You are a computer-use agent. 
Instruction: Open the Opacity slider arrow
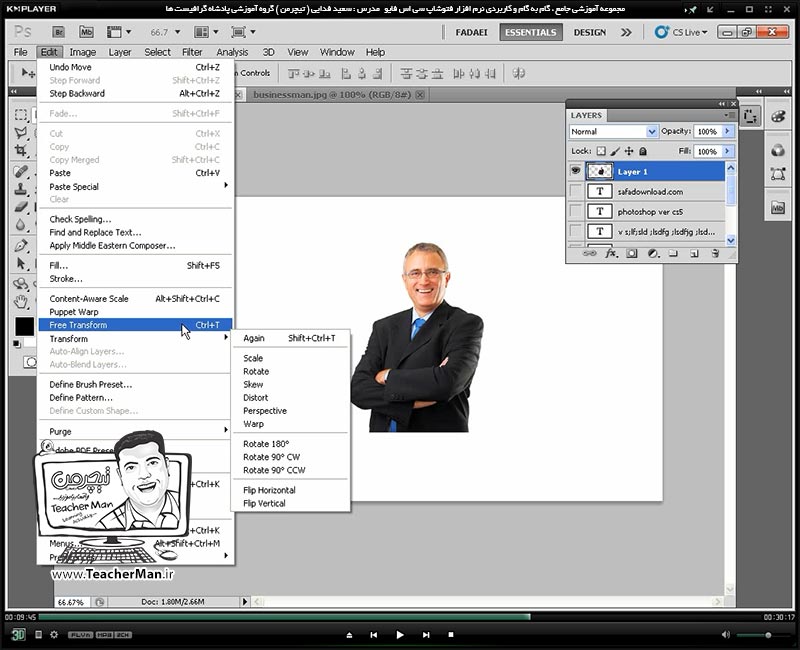[728, 132]
